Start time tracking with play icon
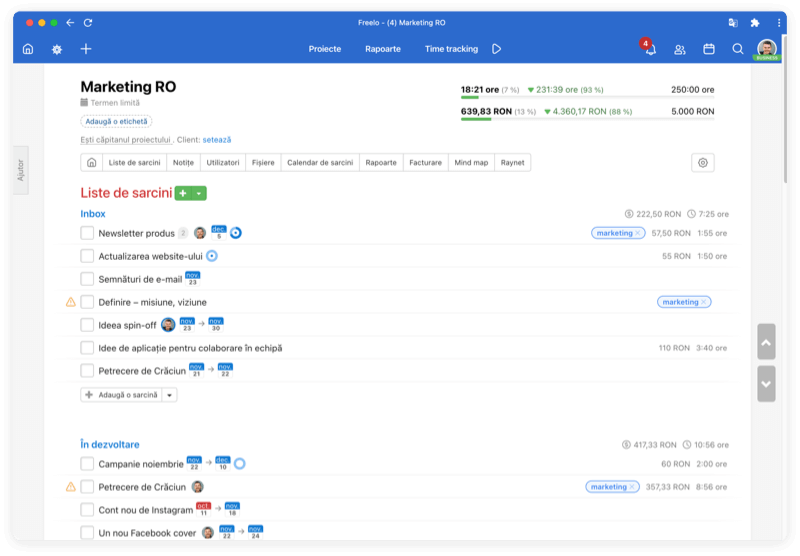The height and width of the screenshot is (556, 800). point(497,49)
